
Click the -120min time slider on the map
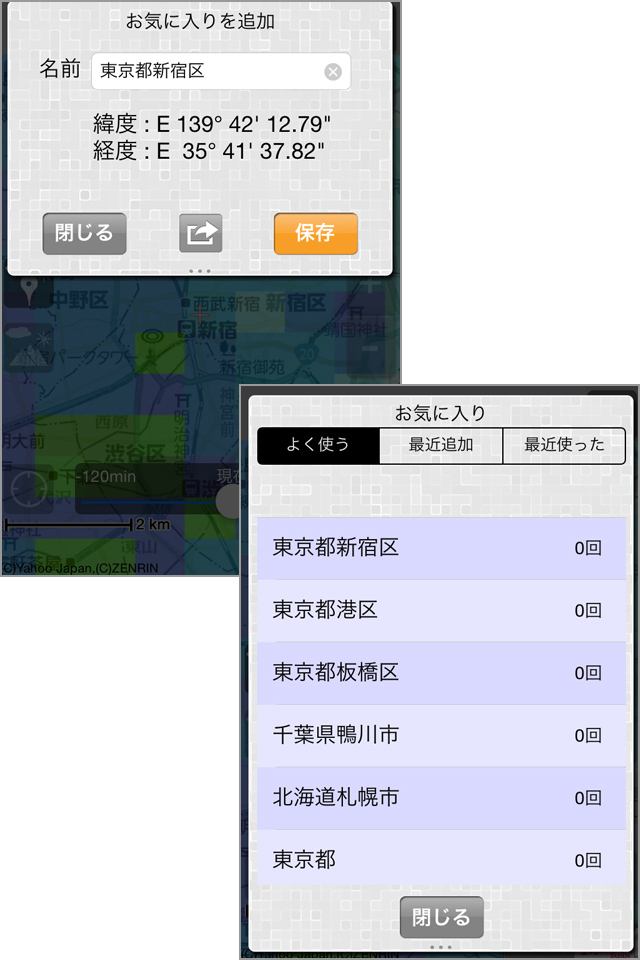[x=156, y=488]
